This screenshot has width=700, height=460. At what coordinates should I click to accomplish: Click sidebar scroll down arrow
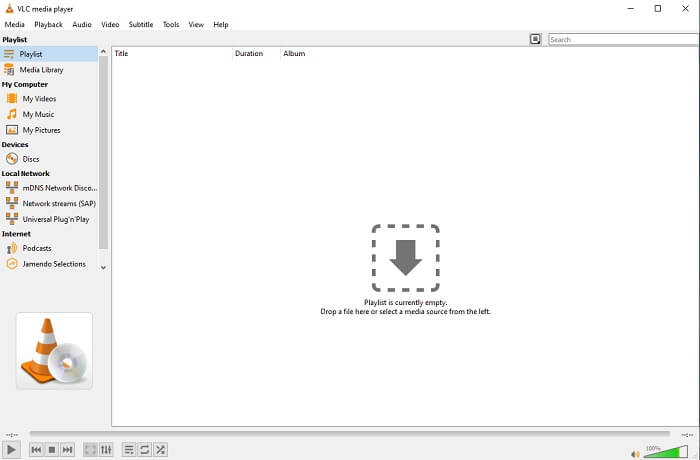pyautogui.click(x=103, y=268)
